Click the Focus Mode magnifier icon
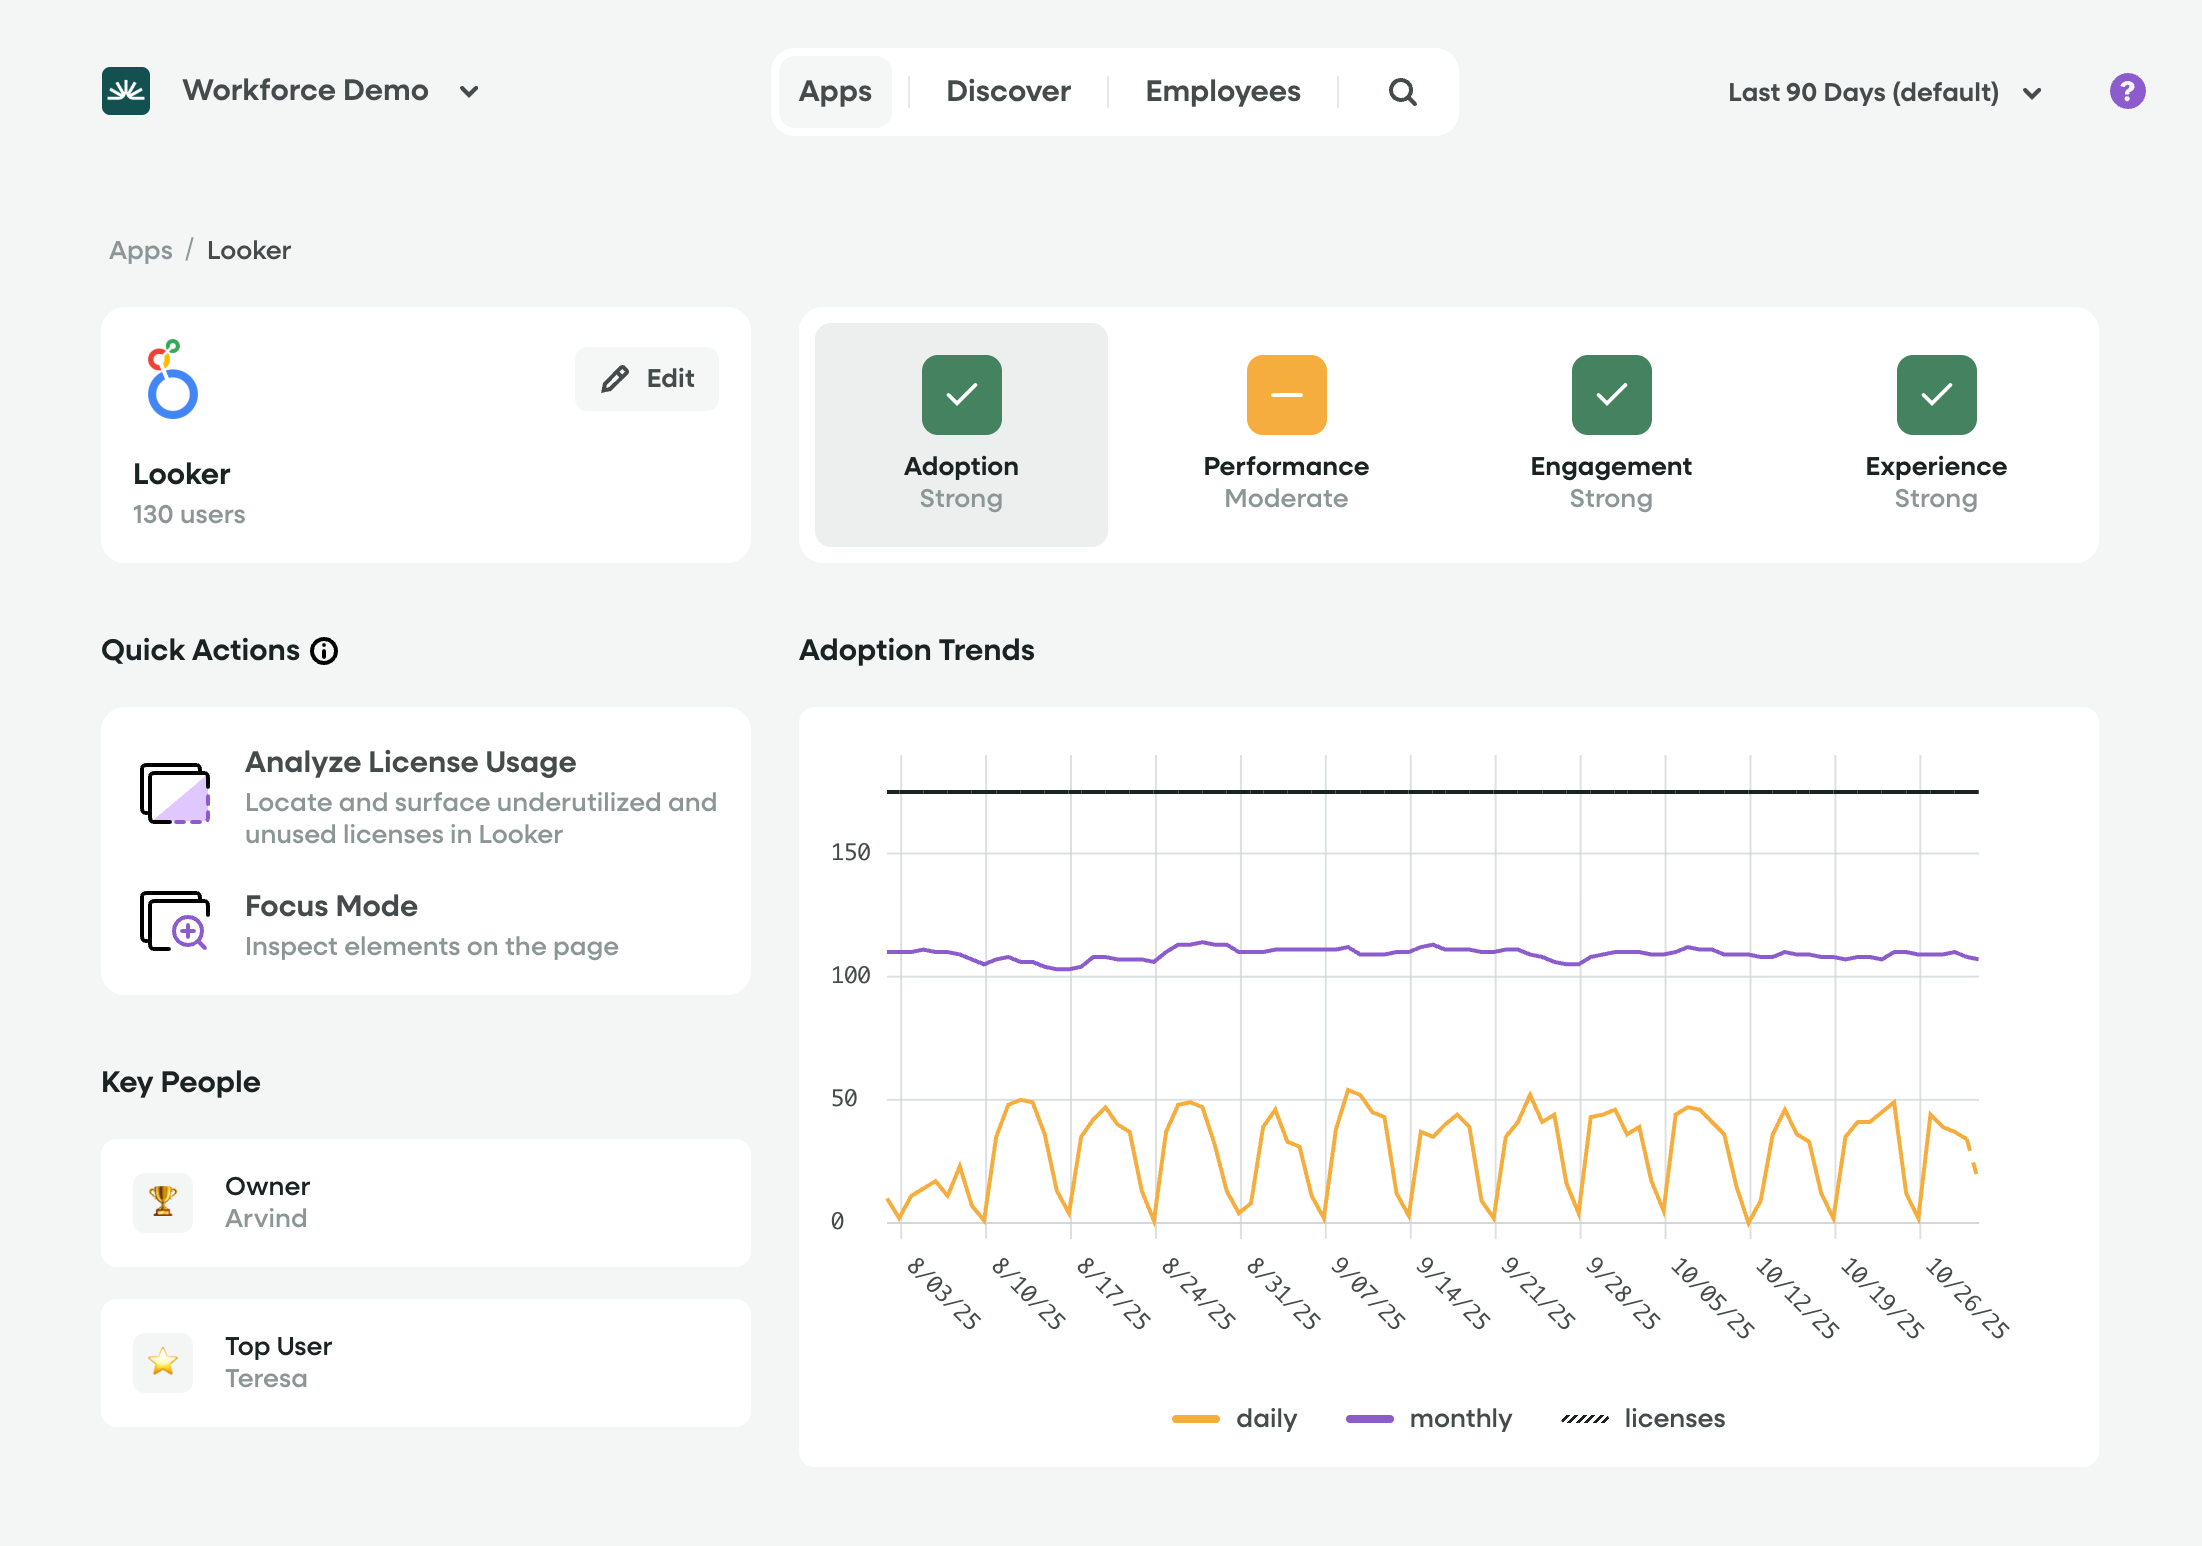Viewport: 2202px width, 1546px height. [175, 921]
